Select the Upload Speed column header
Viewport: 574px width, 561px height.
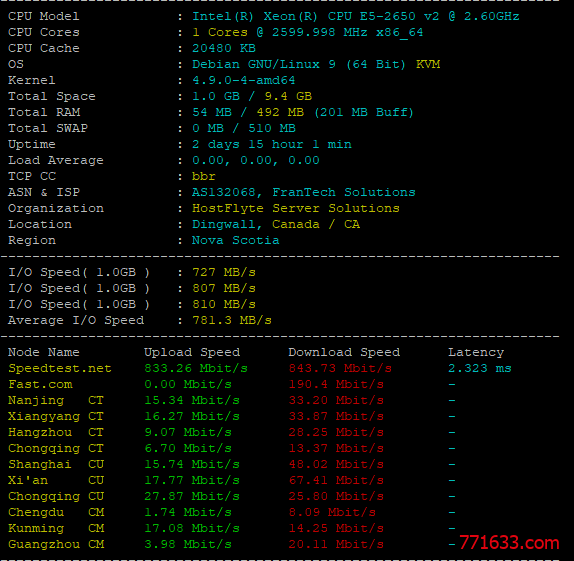192,352
